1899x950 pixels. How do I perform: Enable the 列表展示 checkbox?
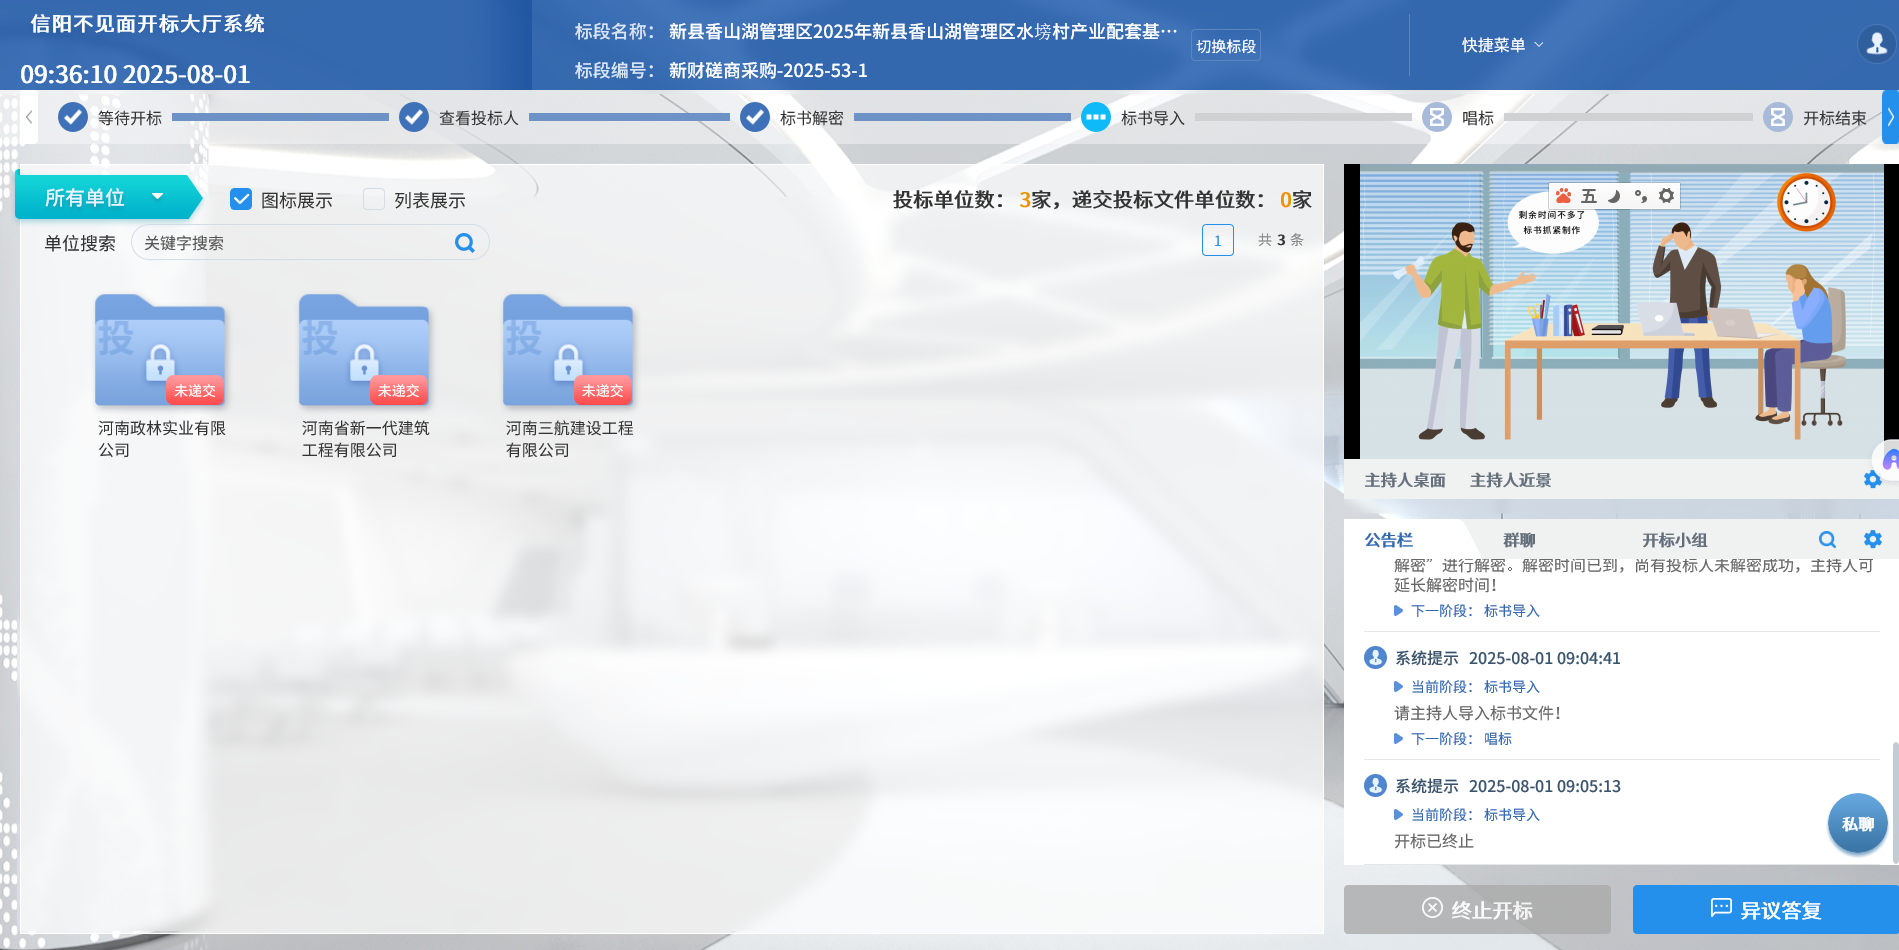click(x=374, y=200)
